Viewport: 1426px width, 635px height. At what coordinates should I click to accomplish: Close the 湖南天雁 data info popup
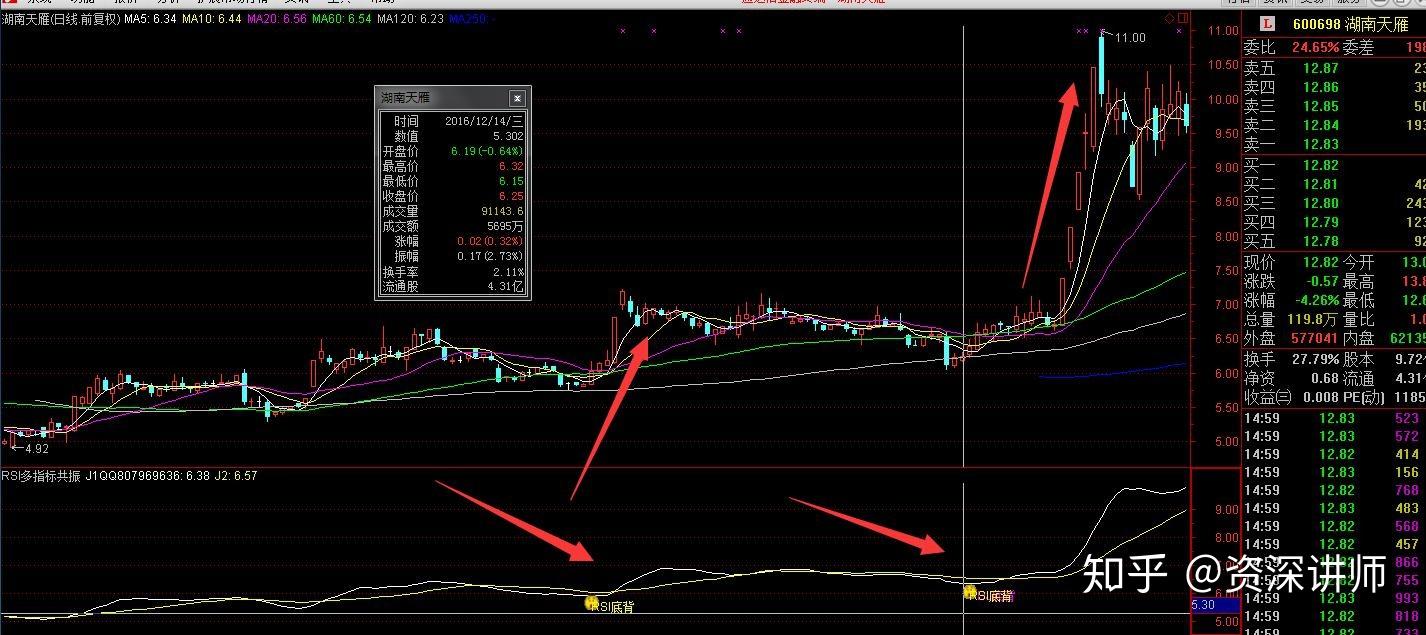(x=517, y=98)
